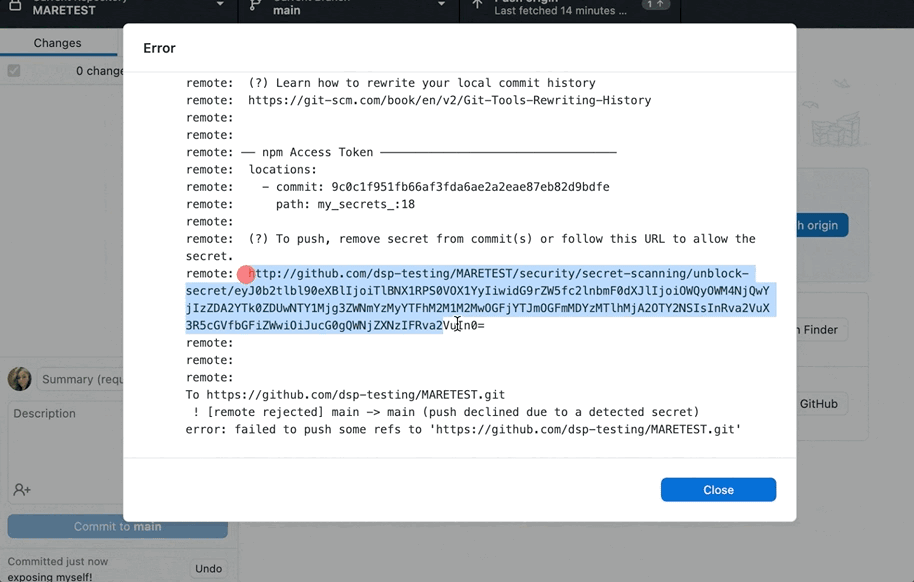Click into the Summary input field
Viewport: 914px width, 582px height.
coord(82,380)
